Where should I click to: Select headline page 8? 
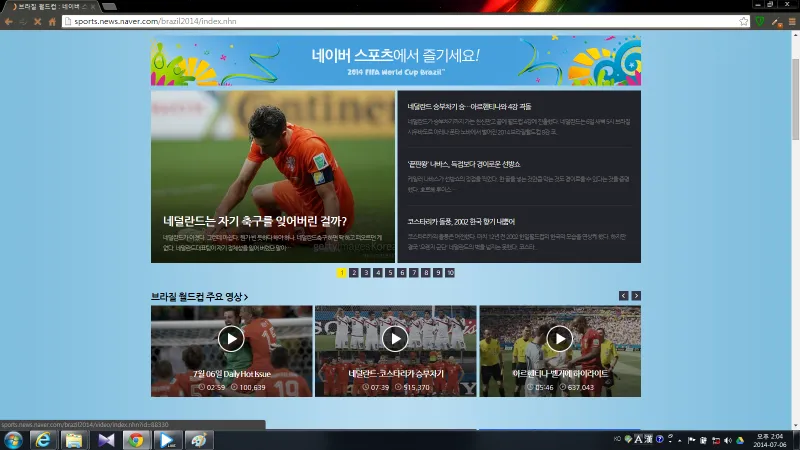pyautogui.click(x=426, y=273)
